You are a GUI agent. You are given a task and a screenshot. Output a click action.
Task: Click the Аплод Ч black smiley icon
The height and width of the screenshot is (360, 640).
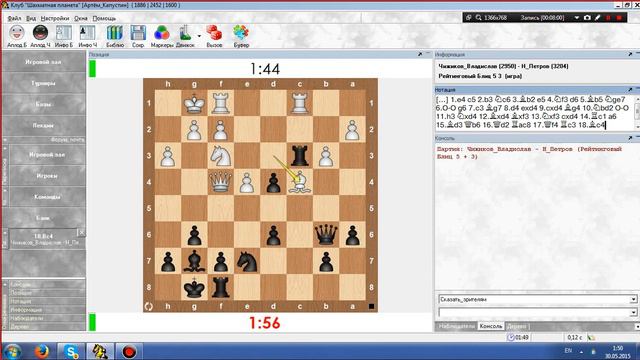coord(40,33)
